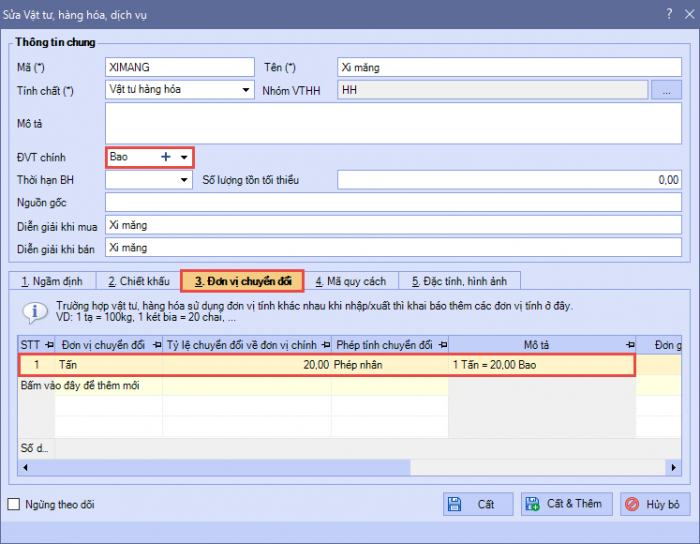700x544 pixels.
Task: Click the Hủy bỏ cancel button
Action: tap(655, 504)
